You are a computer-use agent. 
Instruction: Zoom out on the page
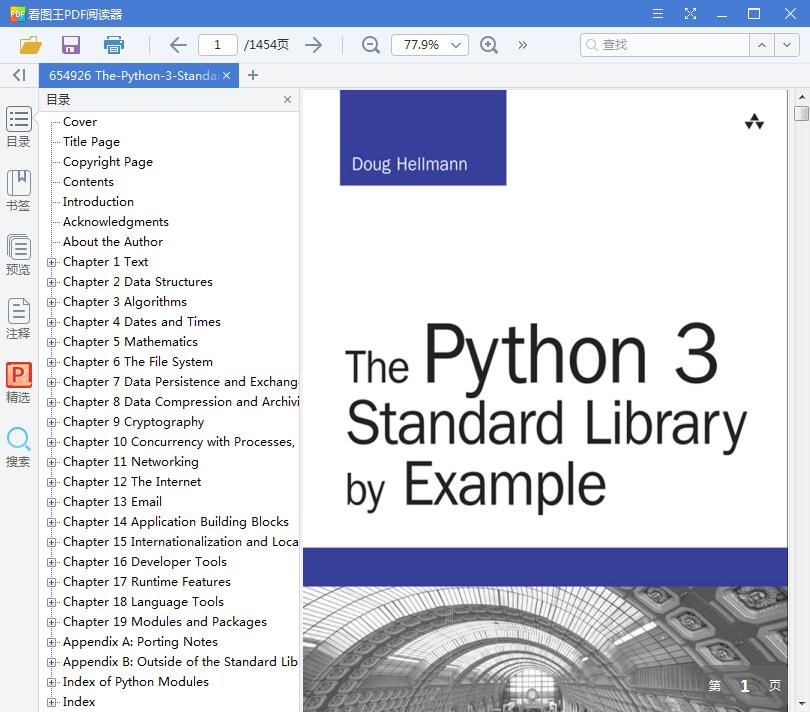pos(370,45)
